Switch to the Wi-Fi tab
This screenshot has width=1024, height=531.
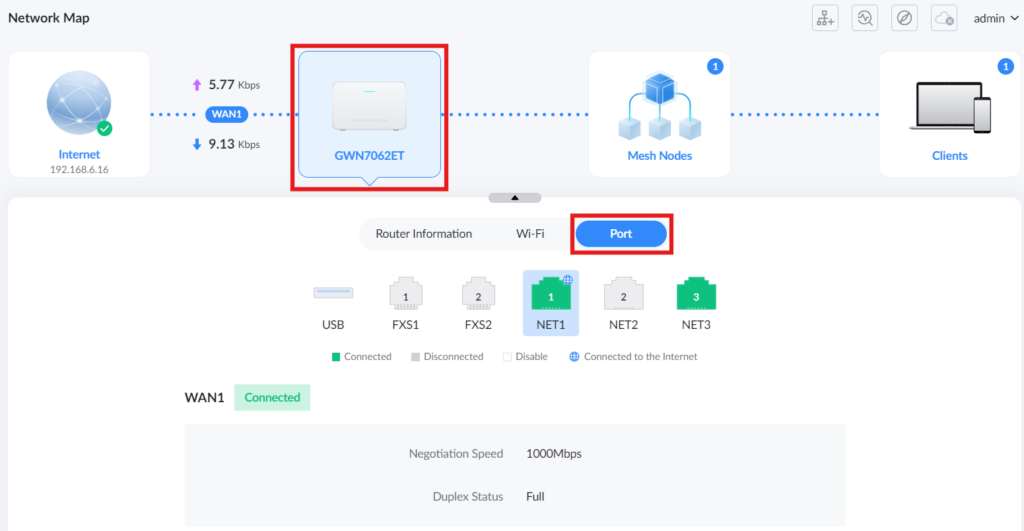tap(530, 234)
